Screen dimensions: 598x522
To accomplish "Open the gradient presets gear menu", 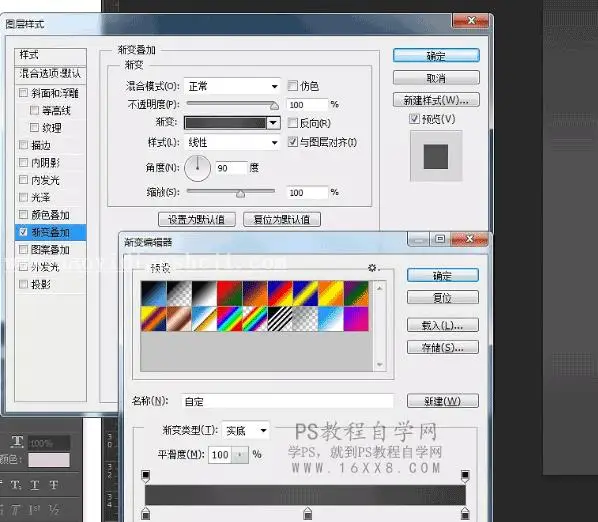I will [373, 268].
